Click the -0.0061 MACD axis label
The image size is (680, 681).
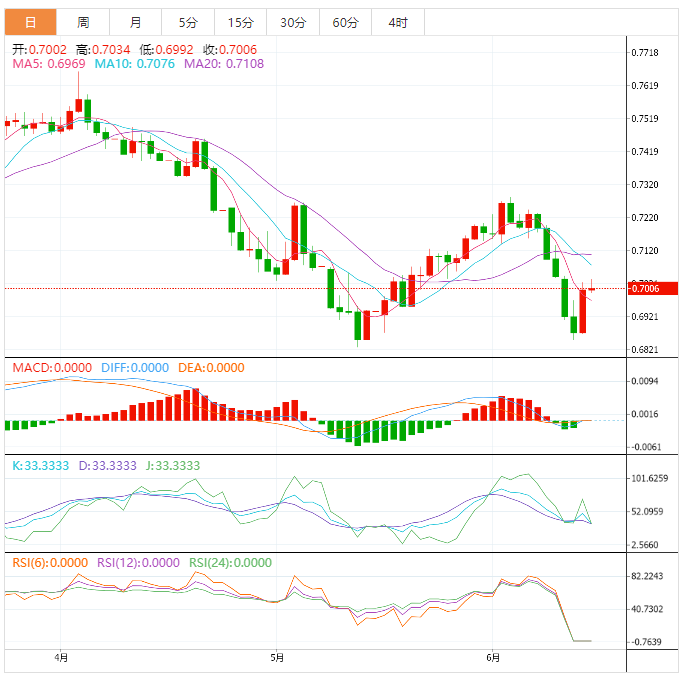point(645,447)
